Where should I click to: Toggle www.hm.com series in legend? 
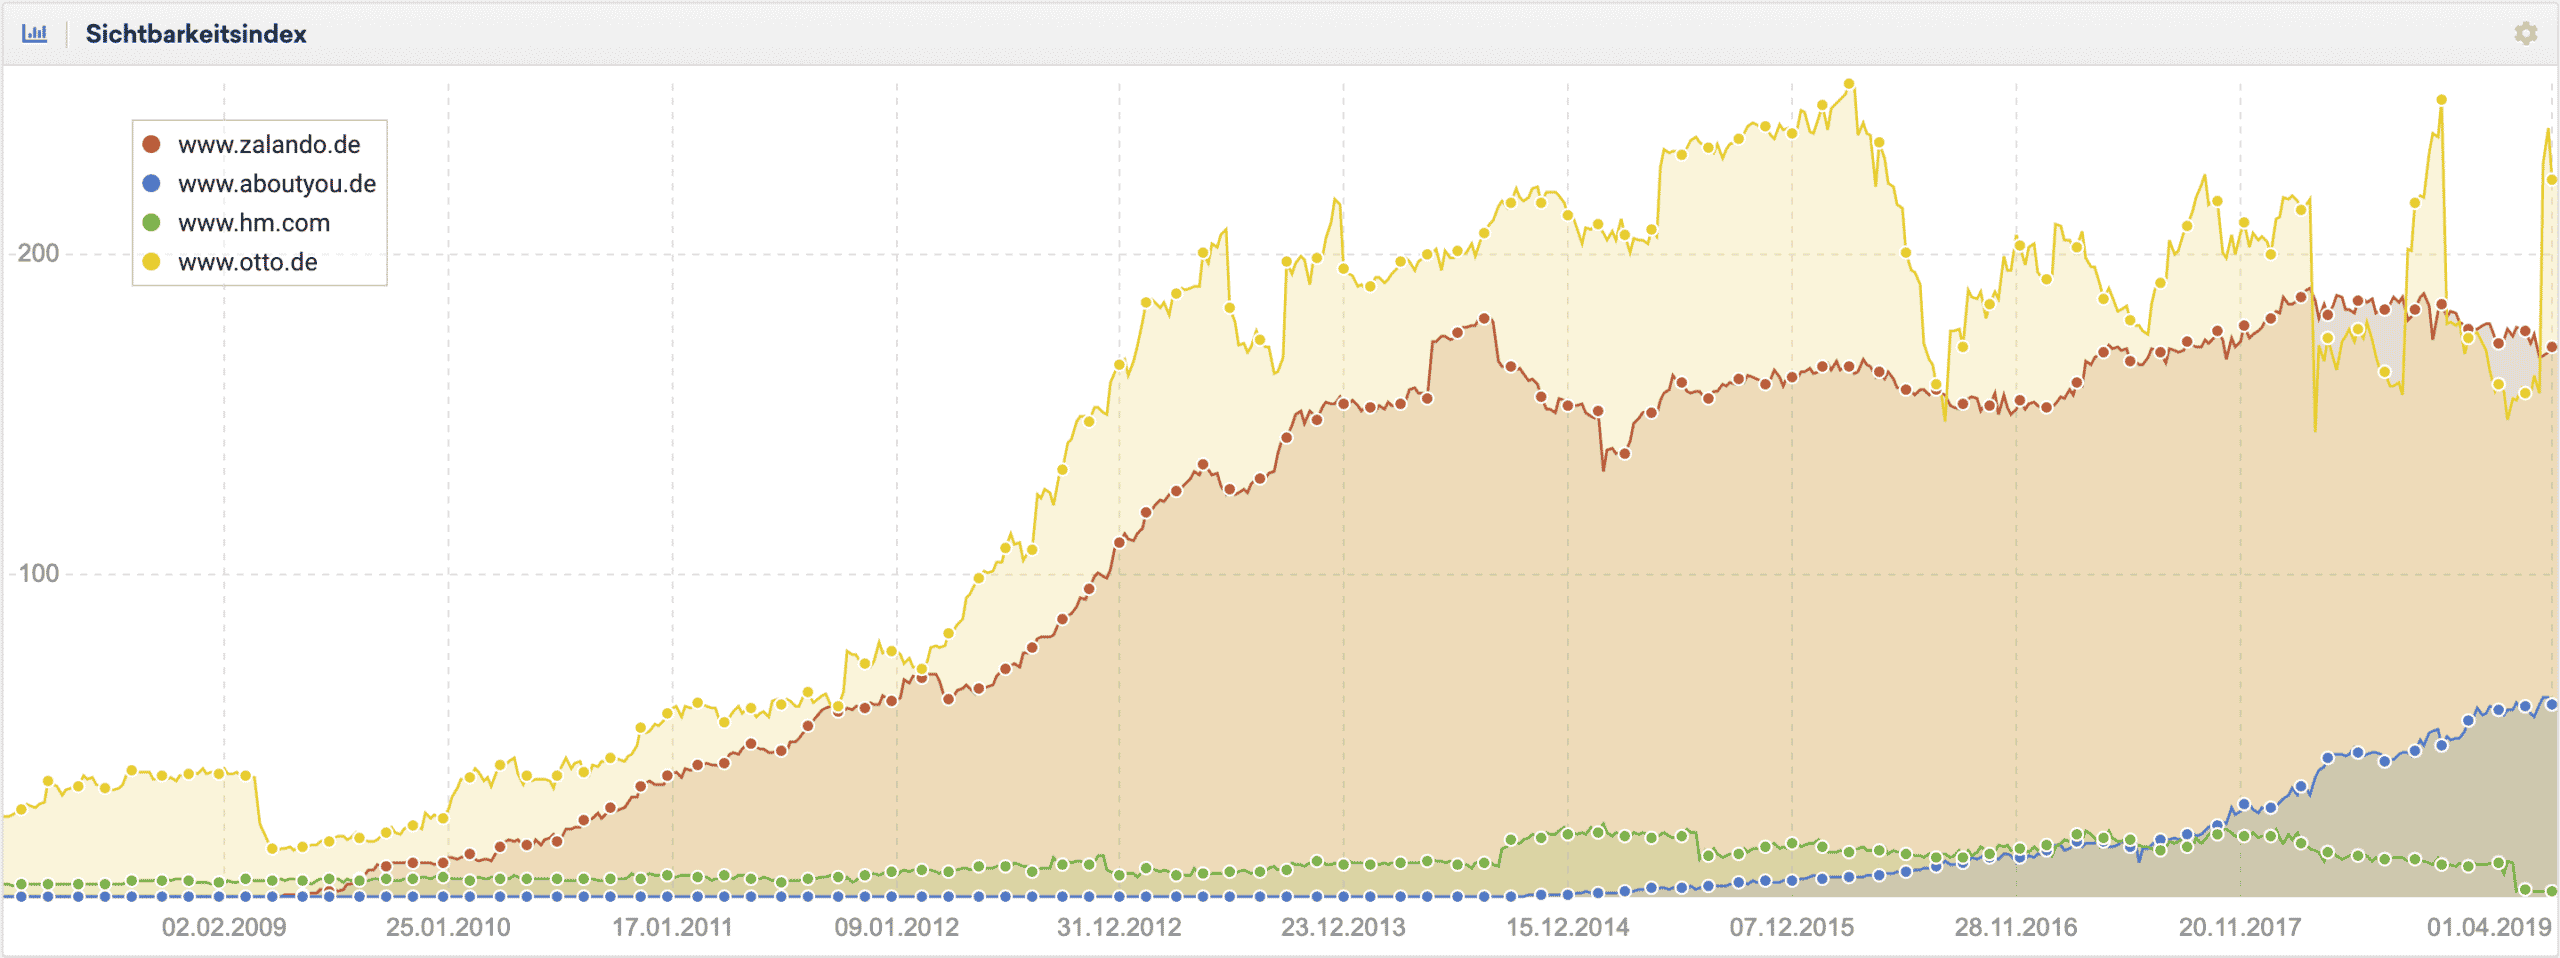click(x=236, y=223)
